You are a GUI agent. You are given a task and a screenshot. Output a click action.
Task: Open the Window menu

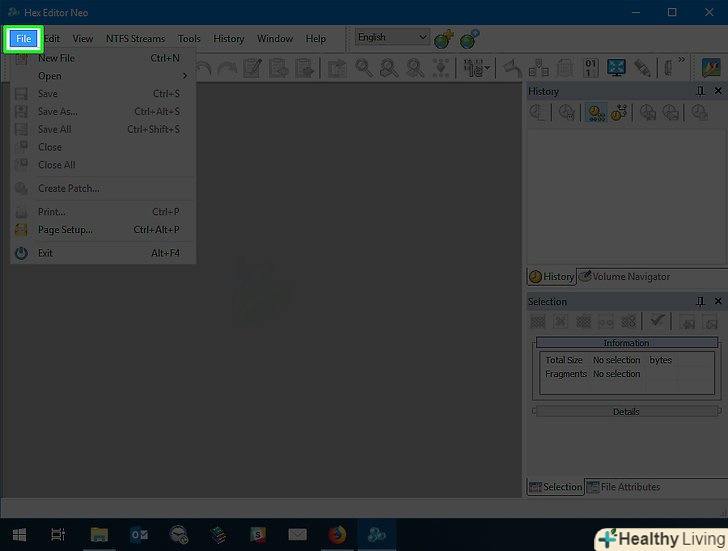coord(275,39)
